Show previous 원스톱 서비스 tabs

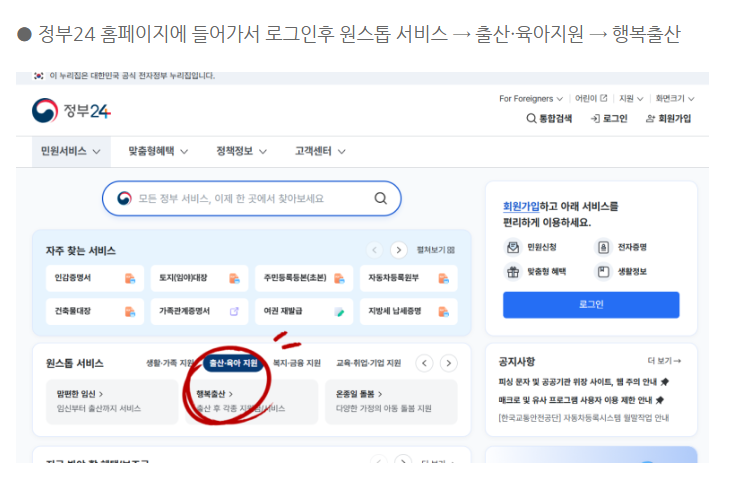[424, 363]
